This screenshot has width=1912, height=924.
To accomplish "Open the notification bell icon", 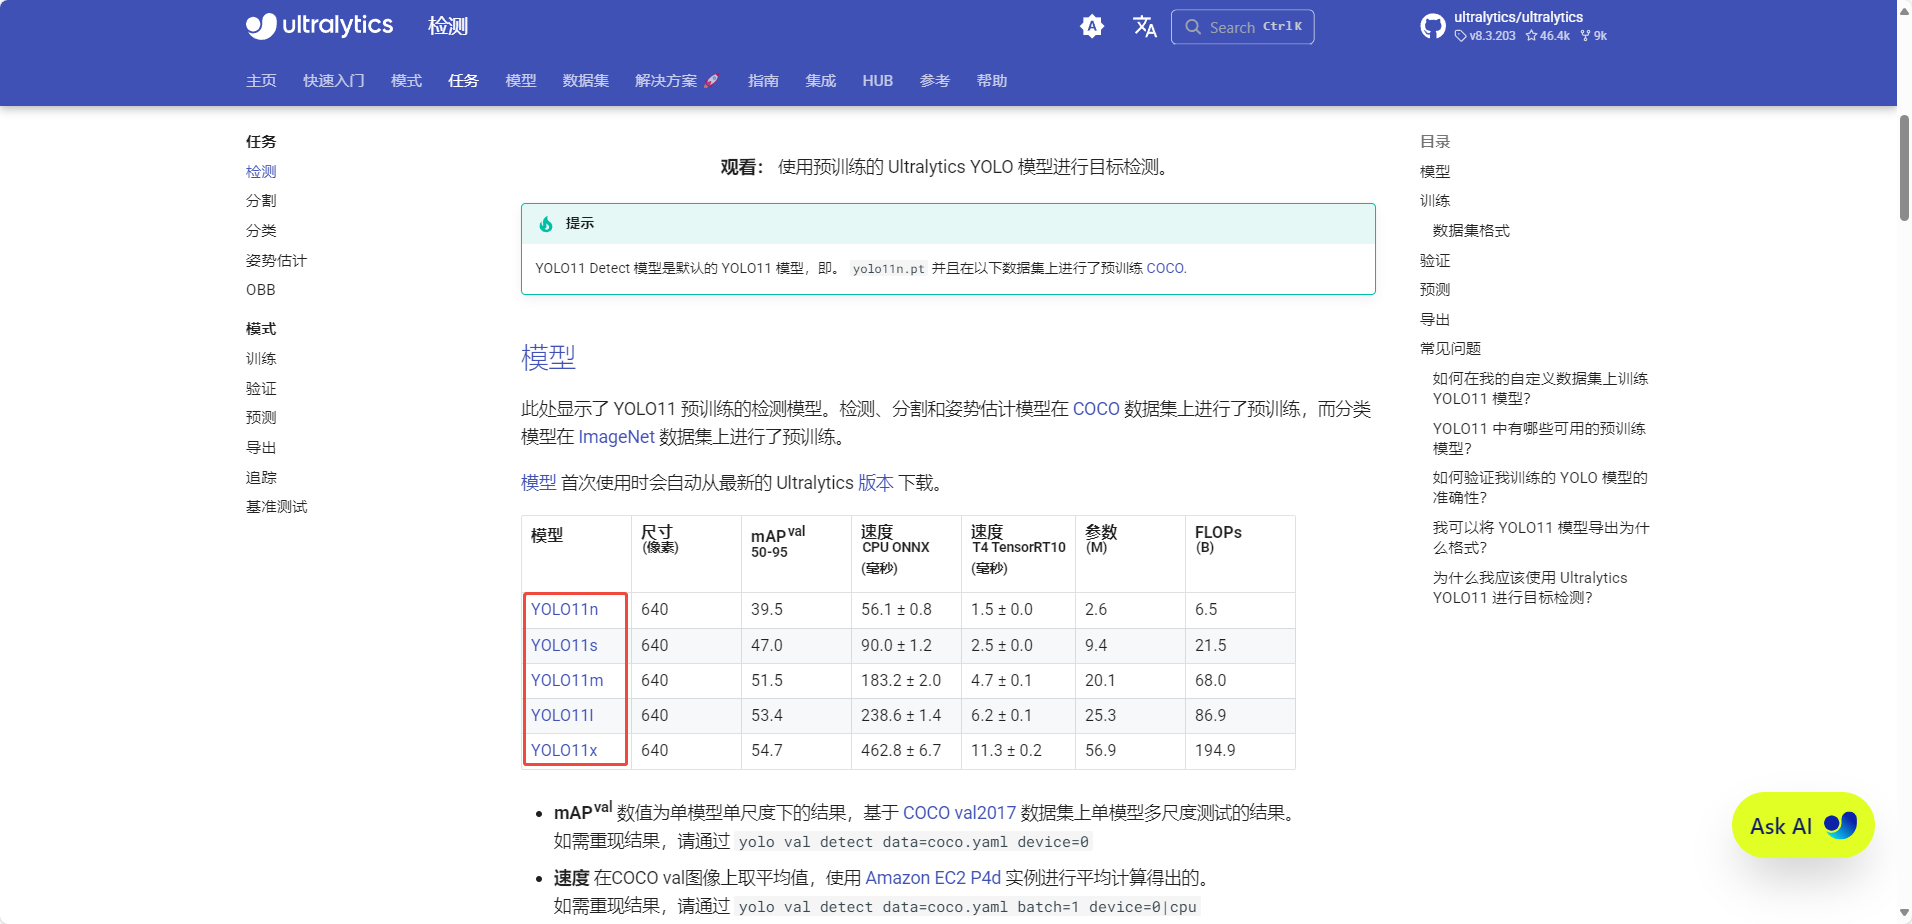I will coord(1092,26).
